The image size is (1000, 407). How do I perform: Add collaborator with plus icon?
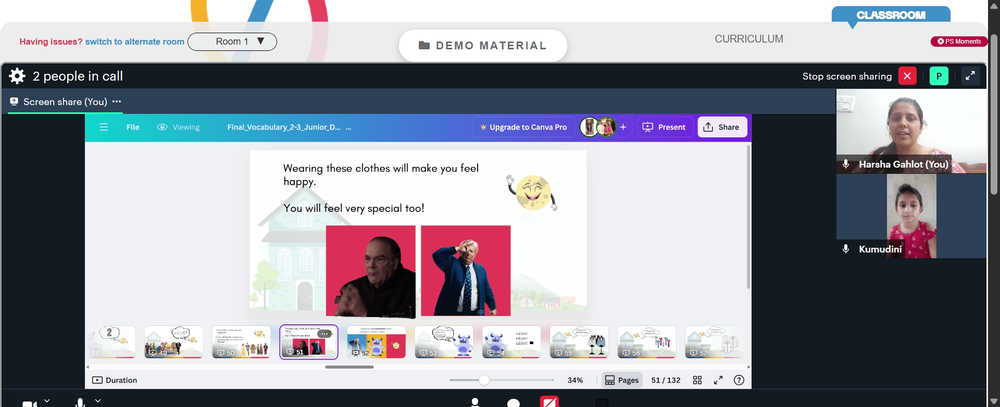point(623,127)
